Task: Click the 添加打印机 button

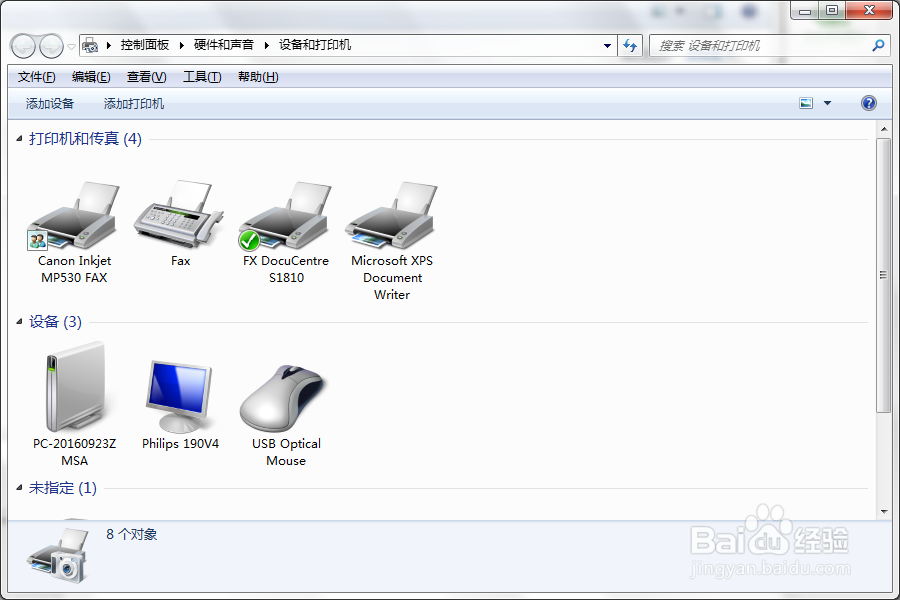Action: click(x=134, y=104)
